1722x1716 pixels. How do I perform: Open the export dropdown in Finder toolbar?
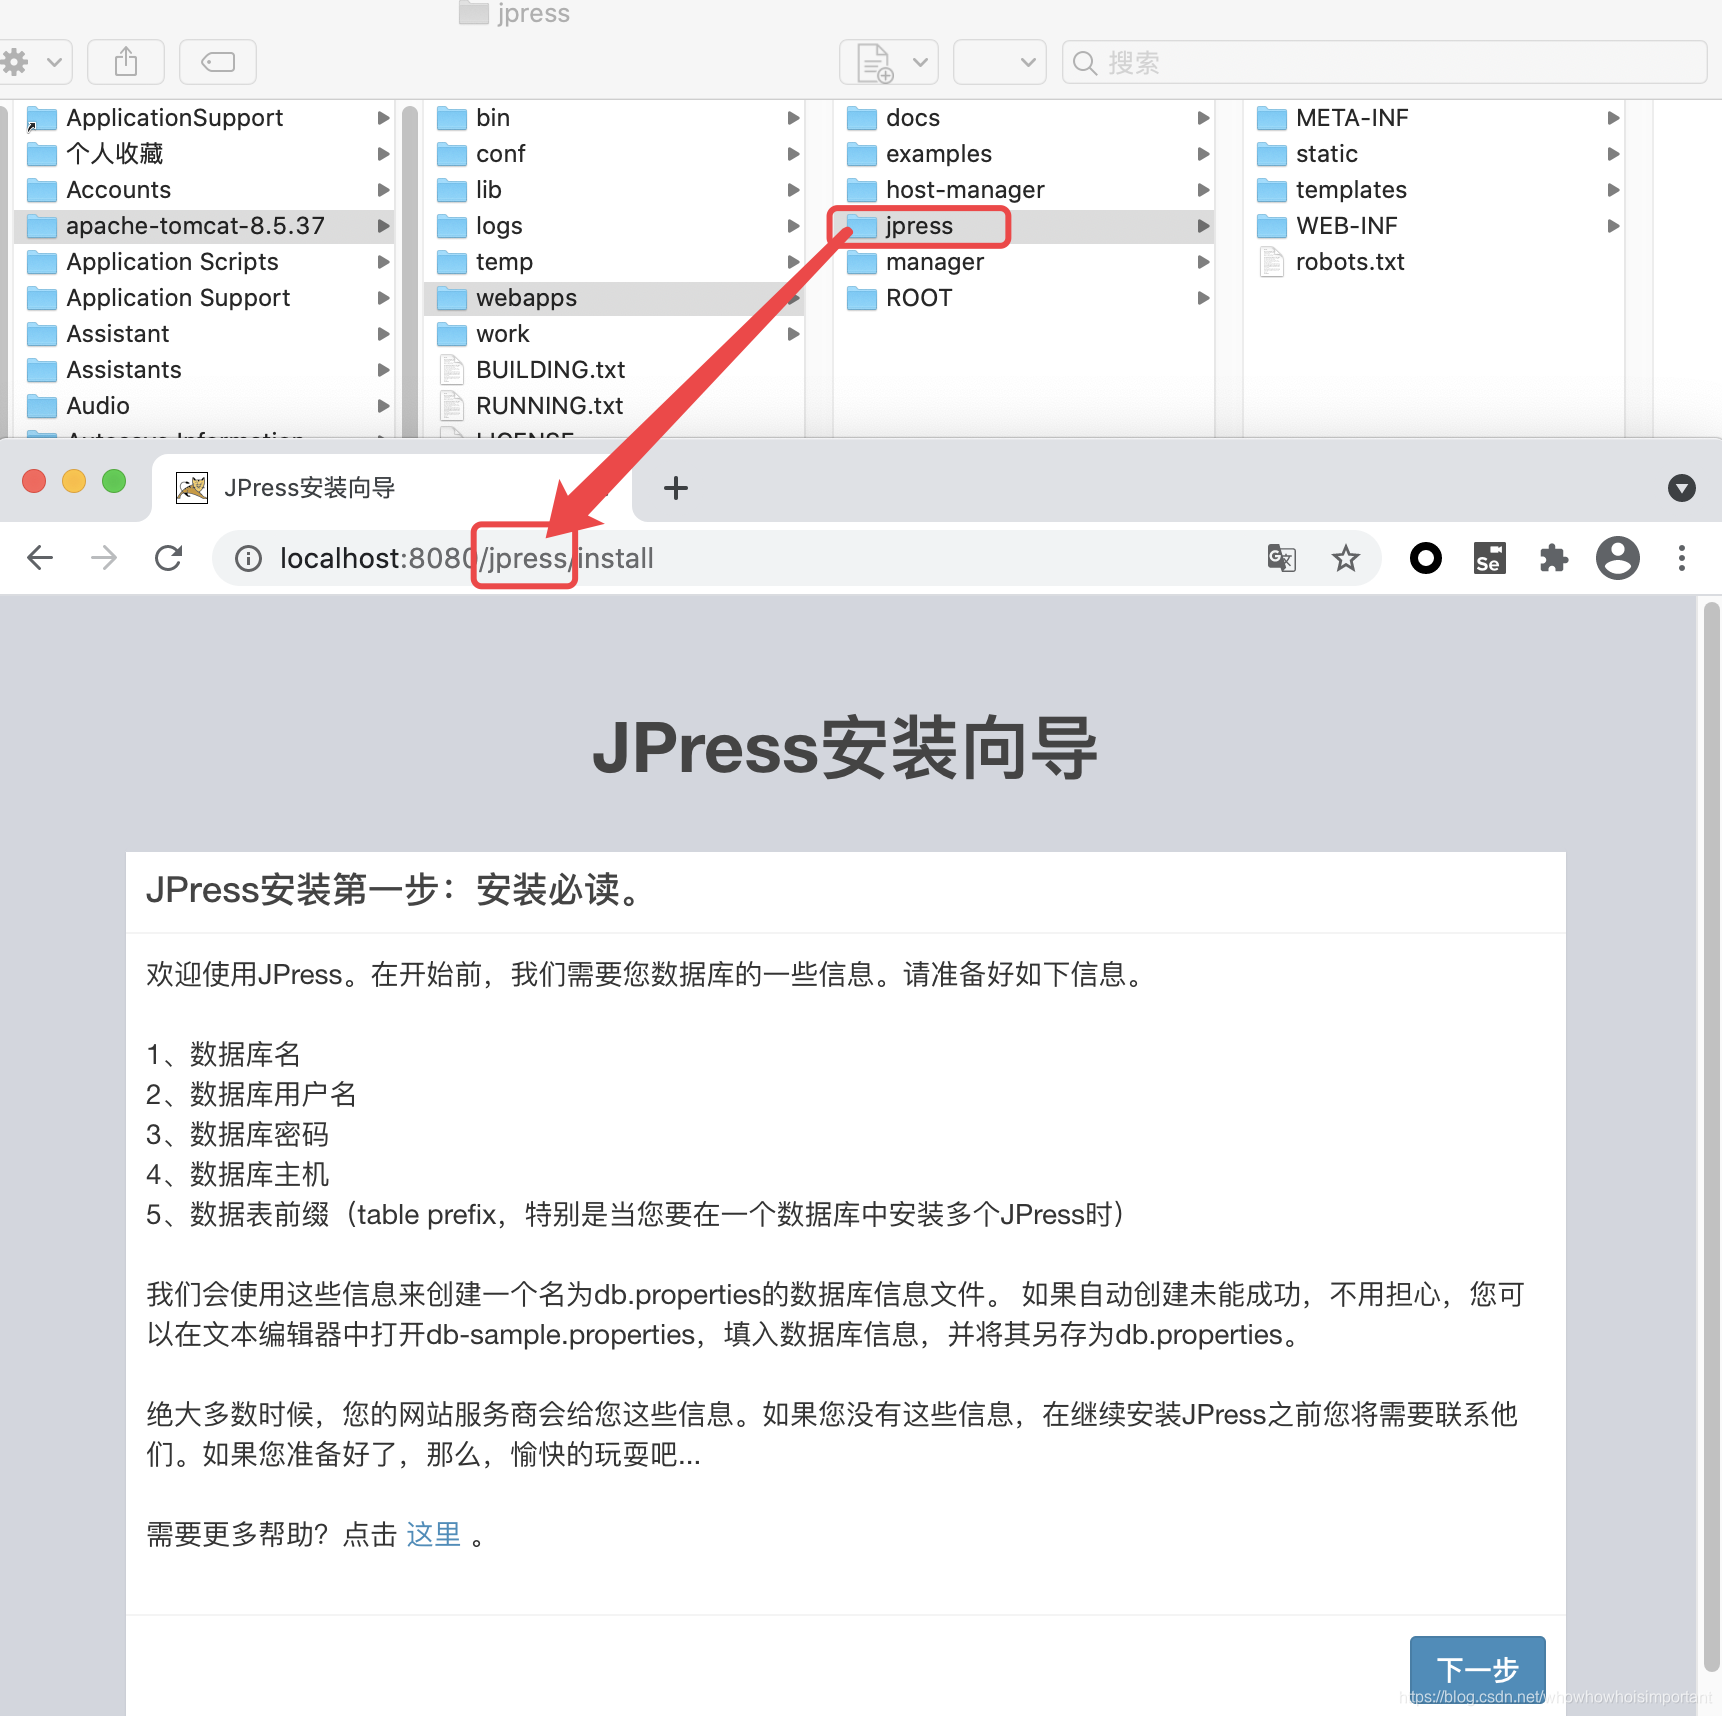[x=887, y=61]
